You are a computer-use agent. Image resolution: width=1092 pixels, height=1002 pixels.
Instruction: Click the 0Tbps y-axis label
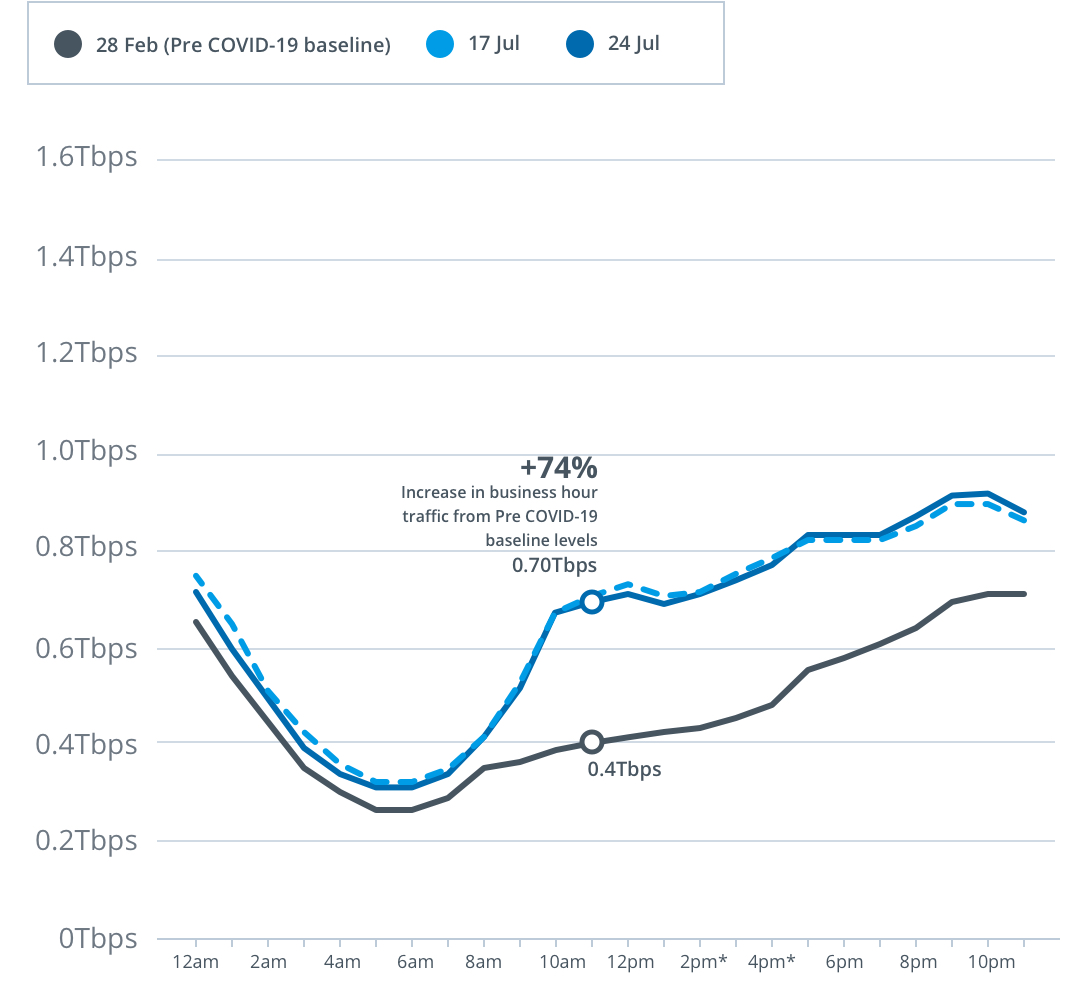(x=98, y=939)
